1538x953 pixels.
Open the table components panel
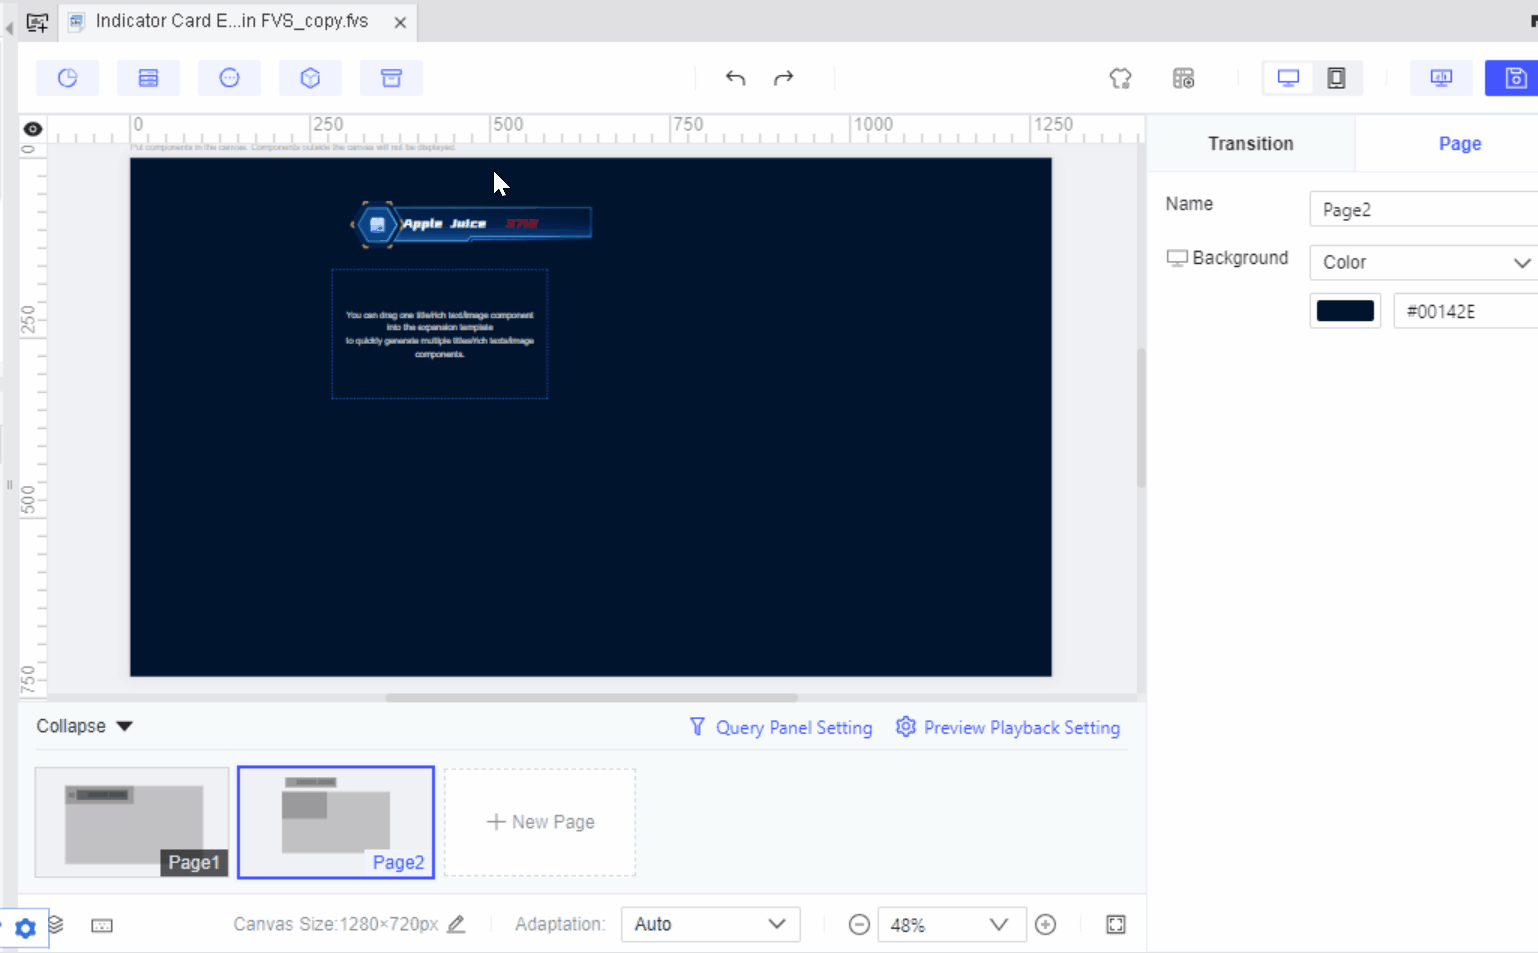click(x=148, y=77)
